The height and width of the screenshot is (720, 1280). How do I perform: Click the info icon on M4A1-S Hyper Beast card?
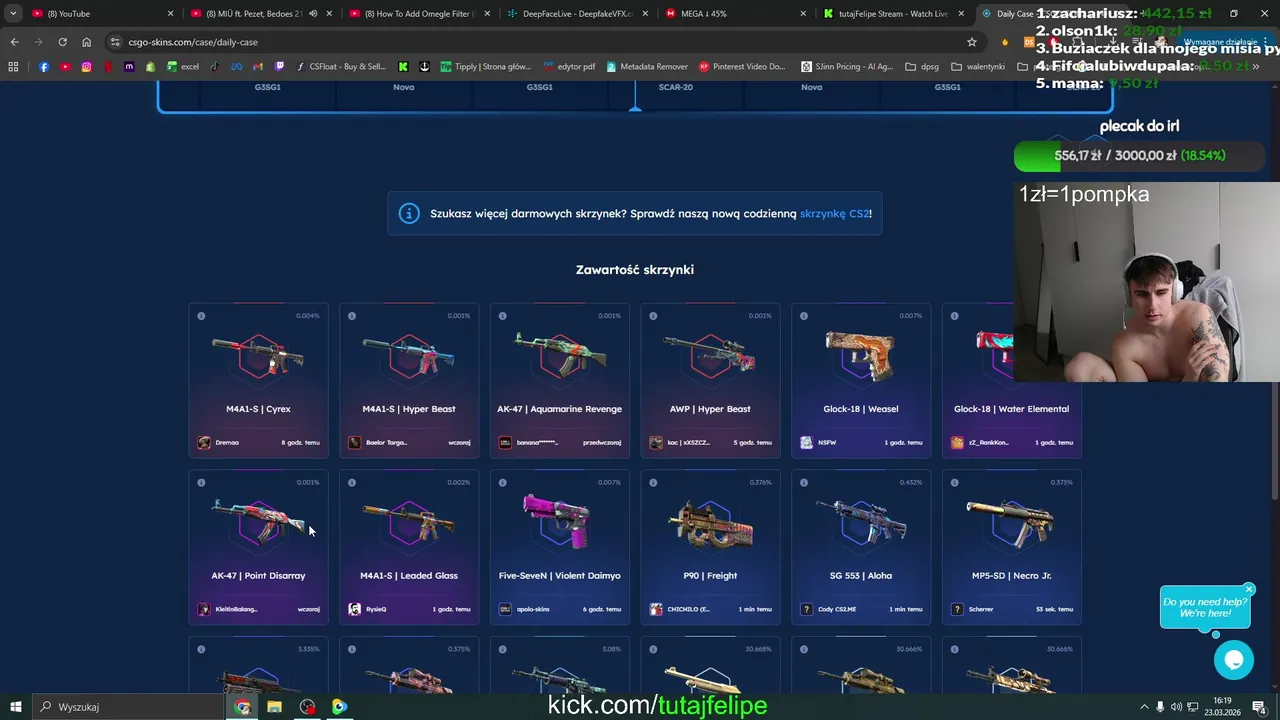pyautogui.click(x=352, y=316)
